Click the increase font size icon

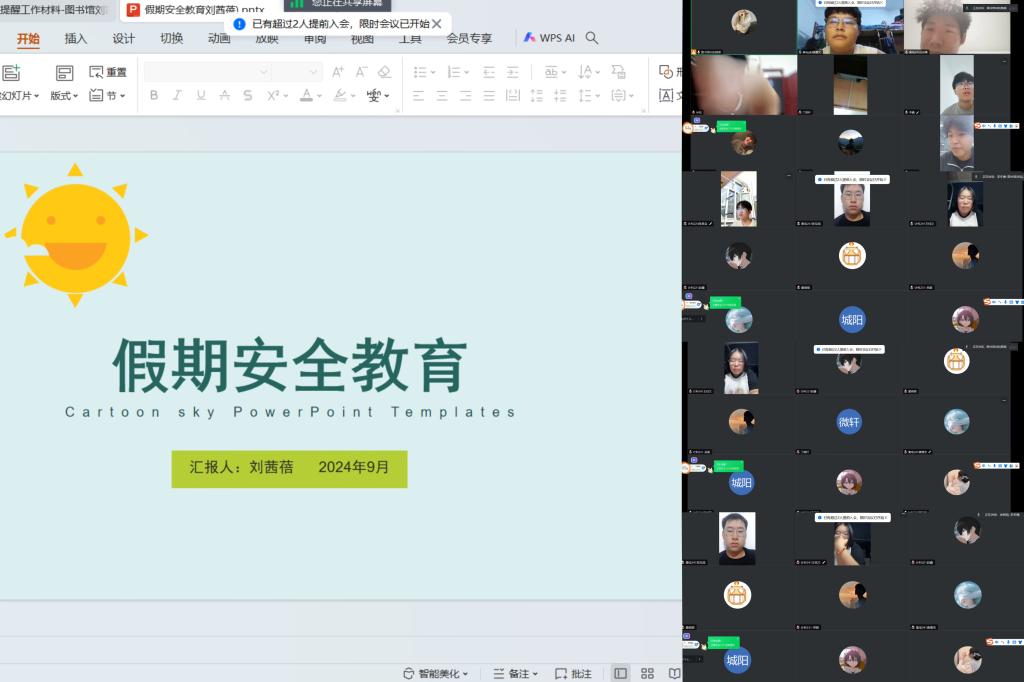pos(338,72)
